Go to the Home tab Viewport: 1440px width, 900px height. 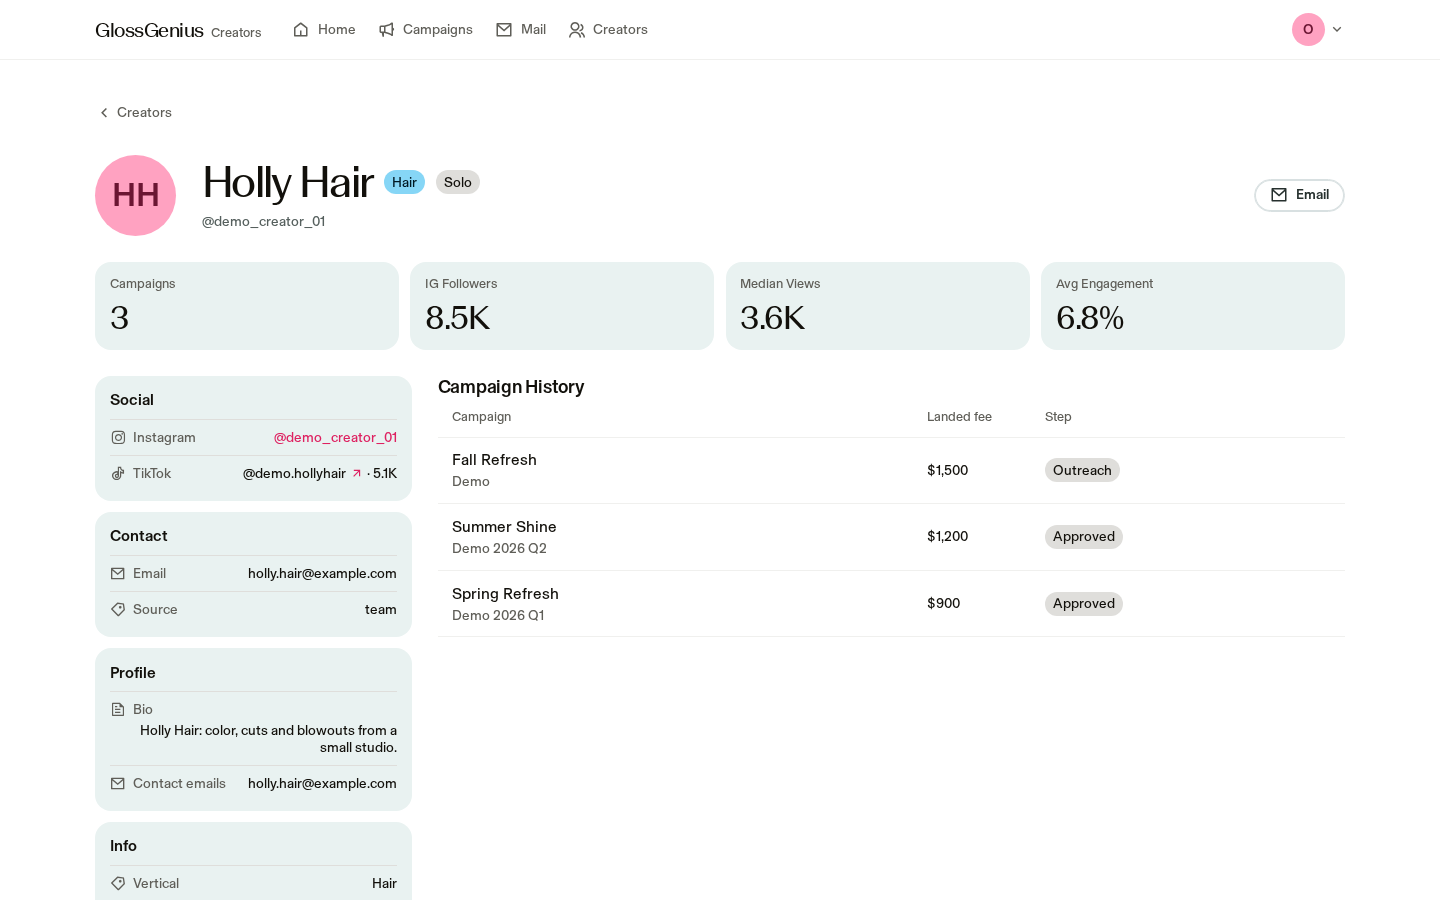(x=324, y=30)
